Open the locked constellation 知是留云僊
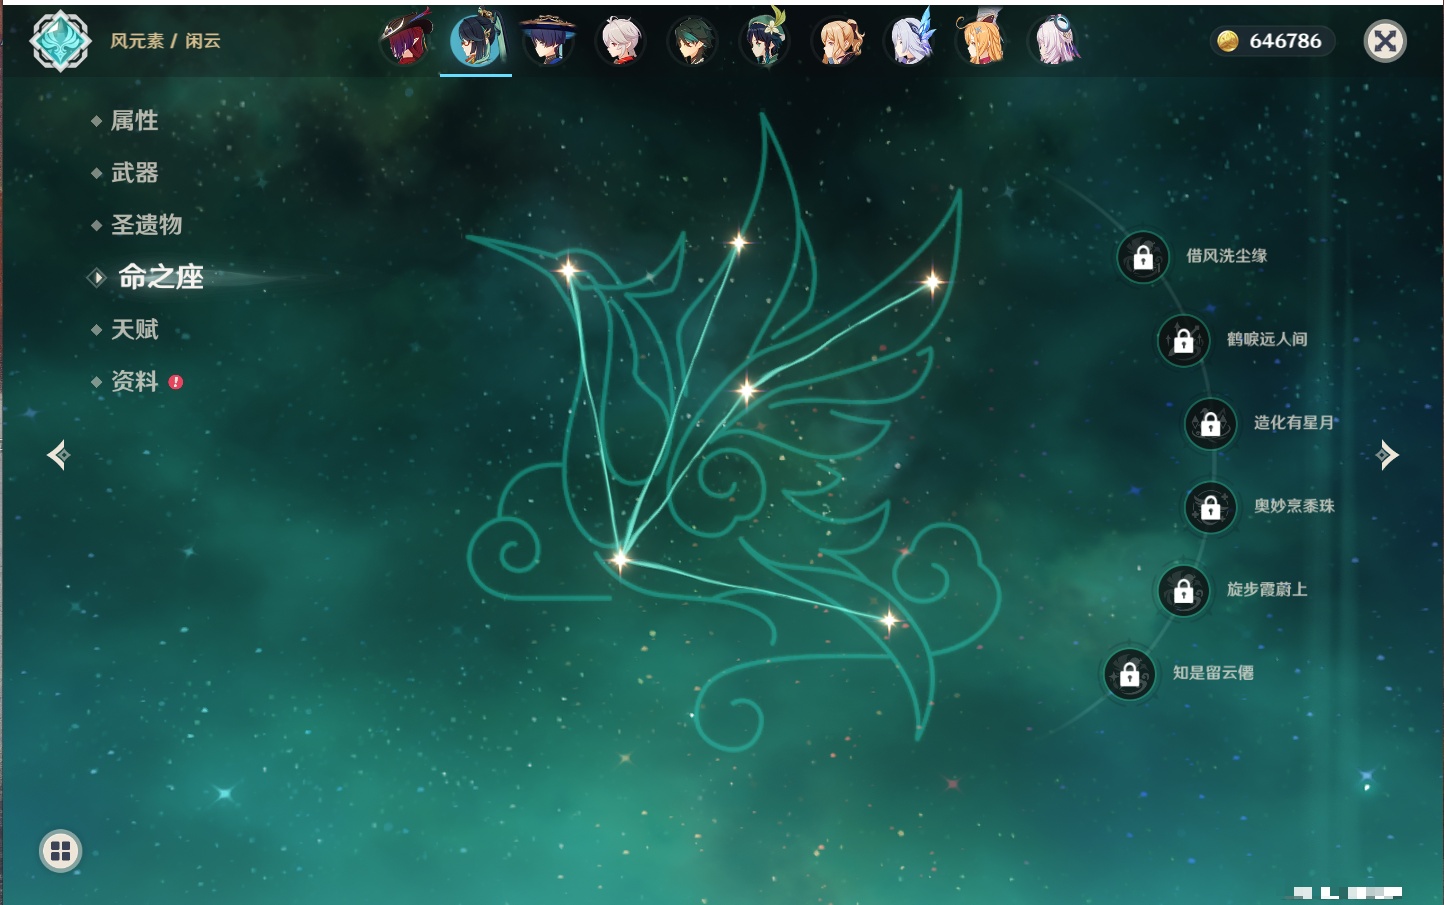 point(1129,674)
